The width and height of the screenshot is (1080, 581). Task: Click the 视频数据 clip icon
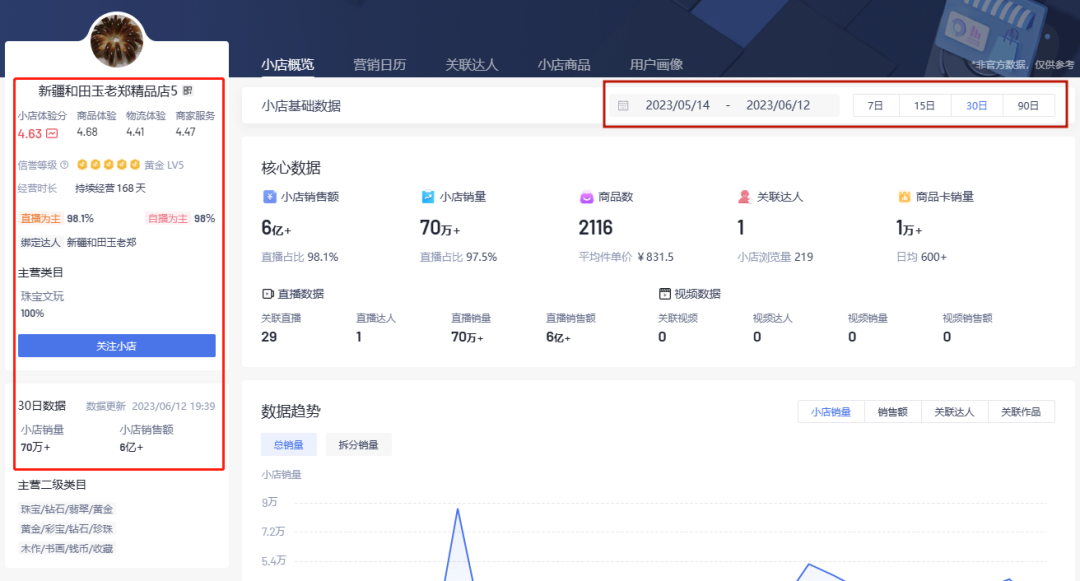665,294
